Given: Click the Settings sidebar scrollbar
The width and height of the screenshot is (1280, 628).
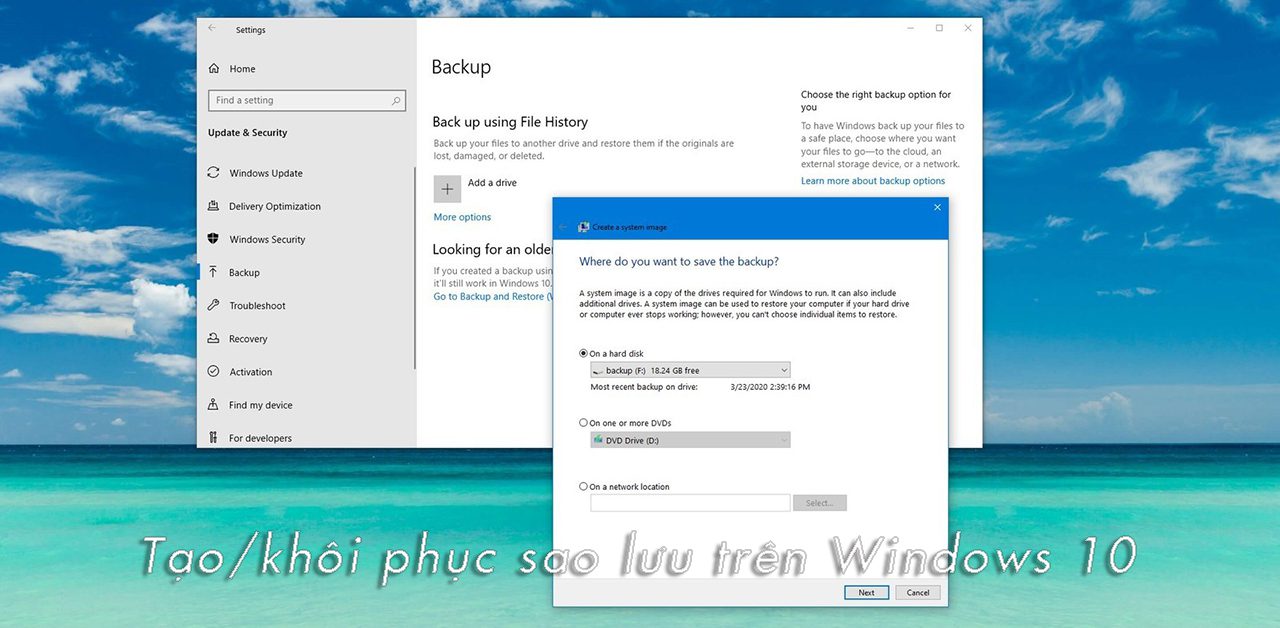Looking at the screenshot, I should click(414, 268).
